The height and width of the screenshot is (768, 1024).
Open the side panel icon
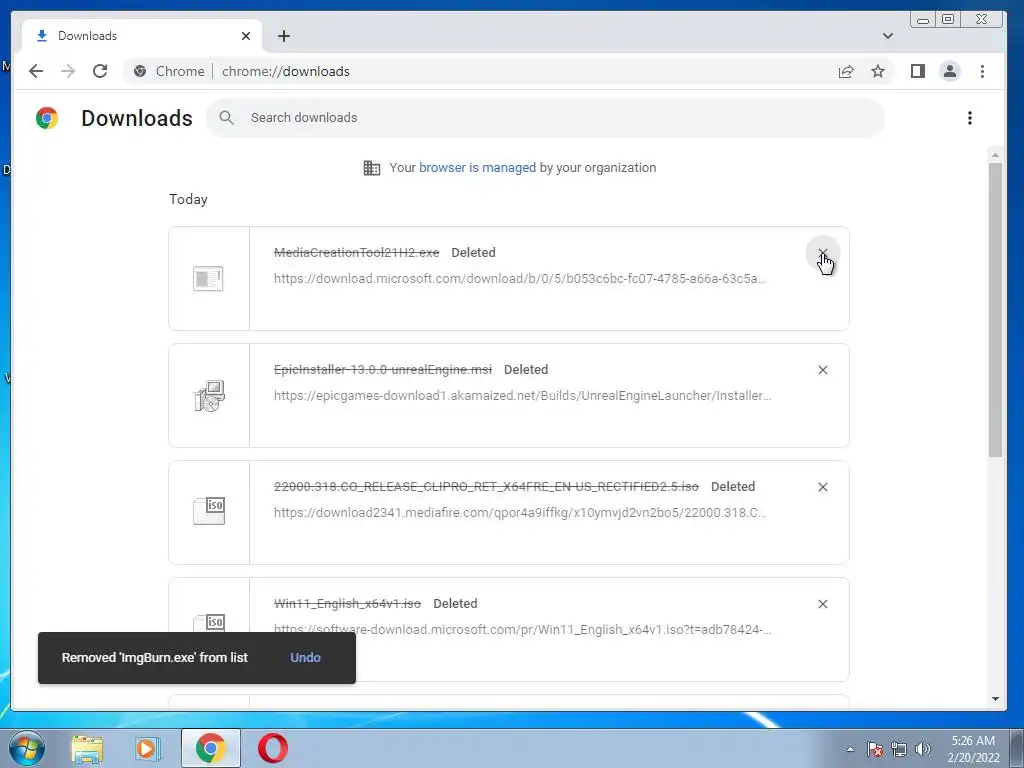tap(918, 71)
